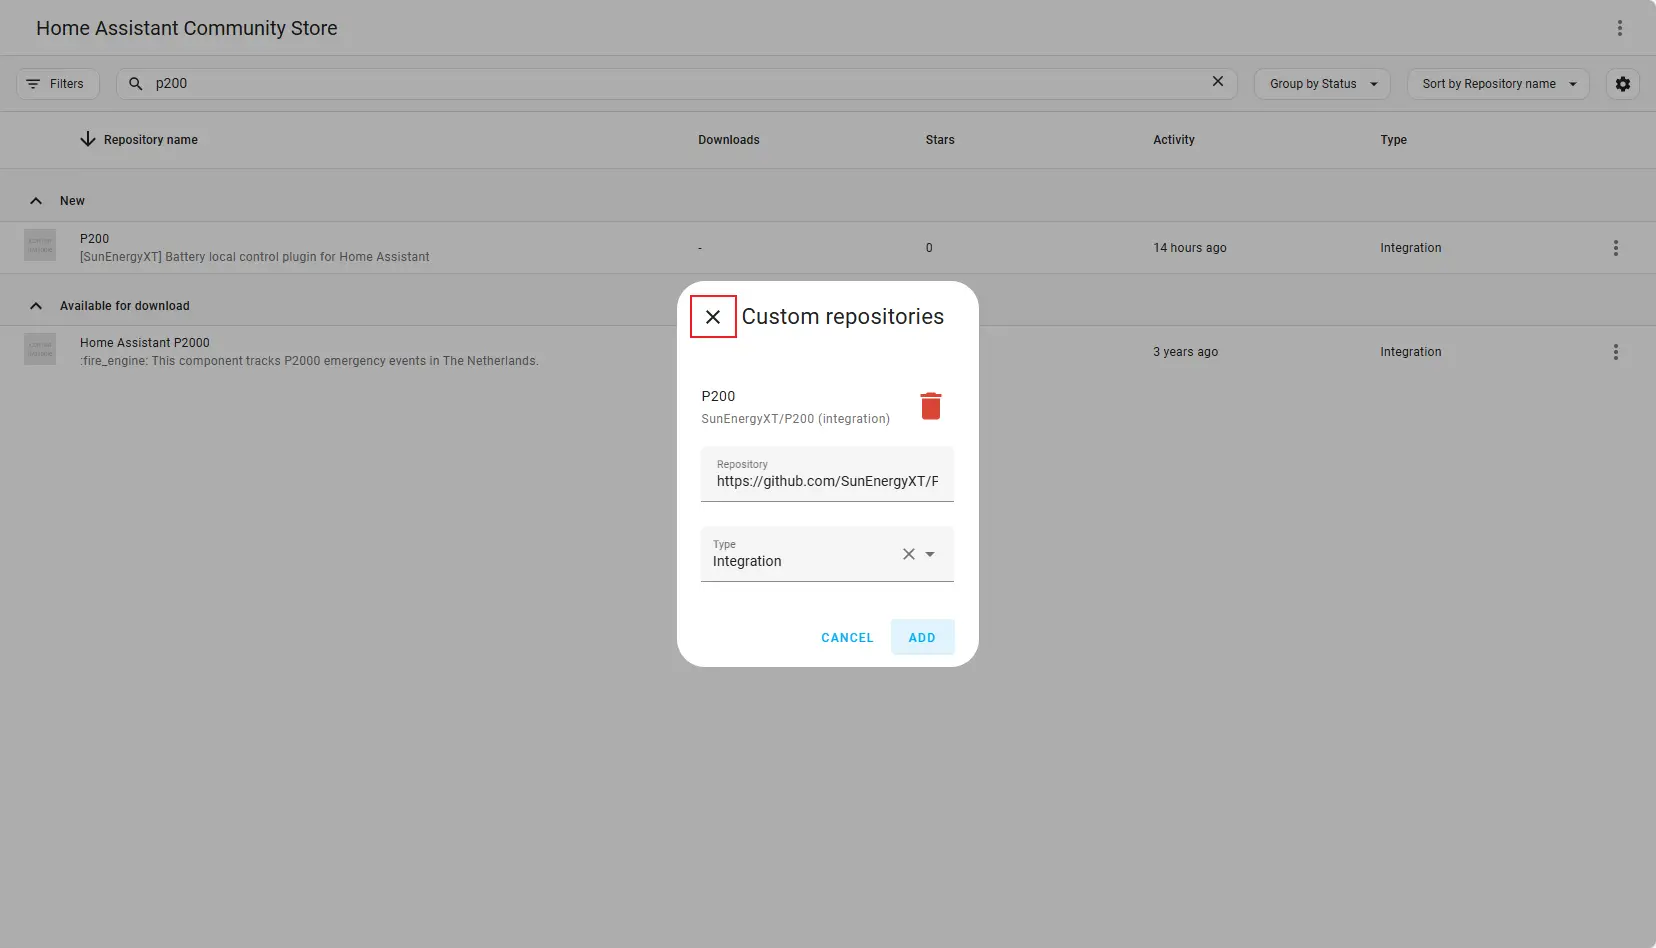
Task: Open the table settings gear
Action: coord(1622,84)
